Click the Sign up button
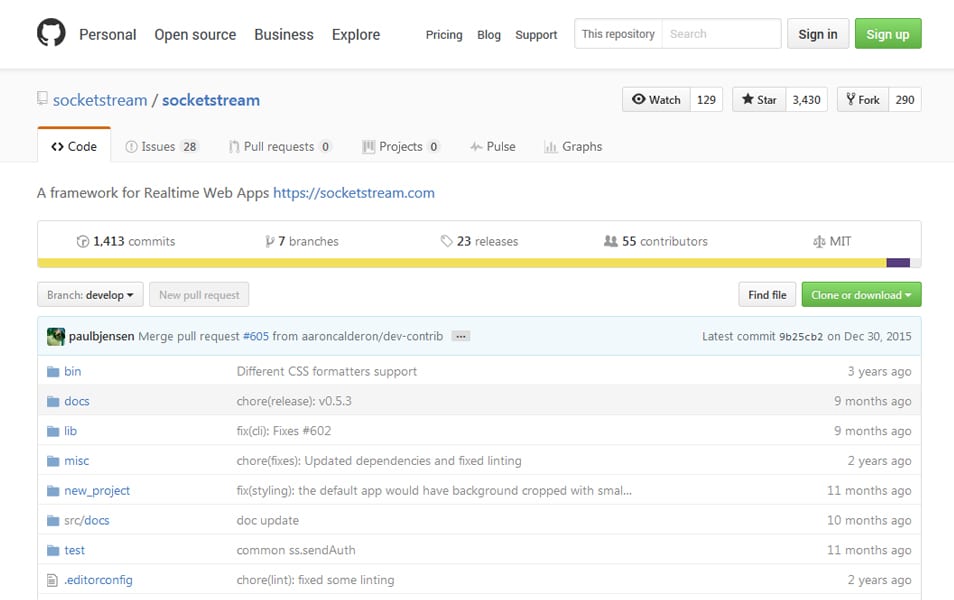The width and height of the screenshot is (954, 600). 888,33
